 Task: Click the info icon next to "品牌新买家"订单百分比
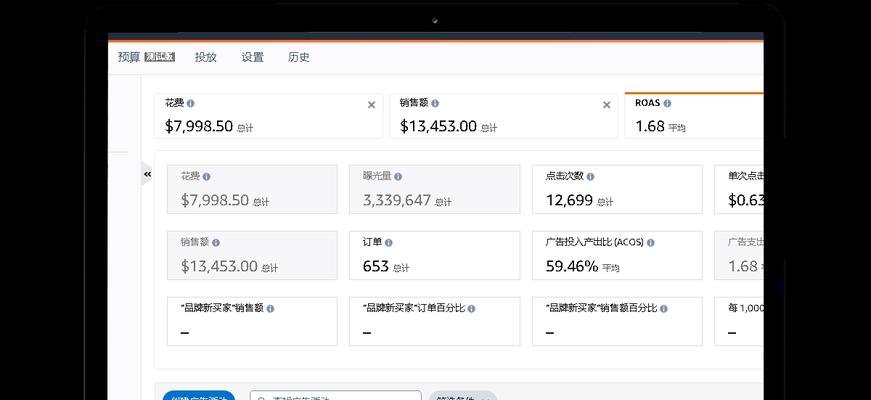coord(471,308)
